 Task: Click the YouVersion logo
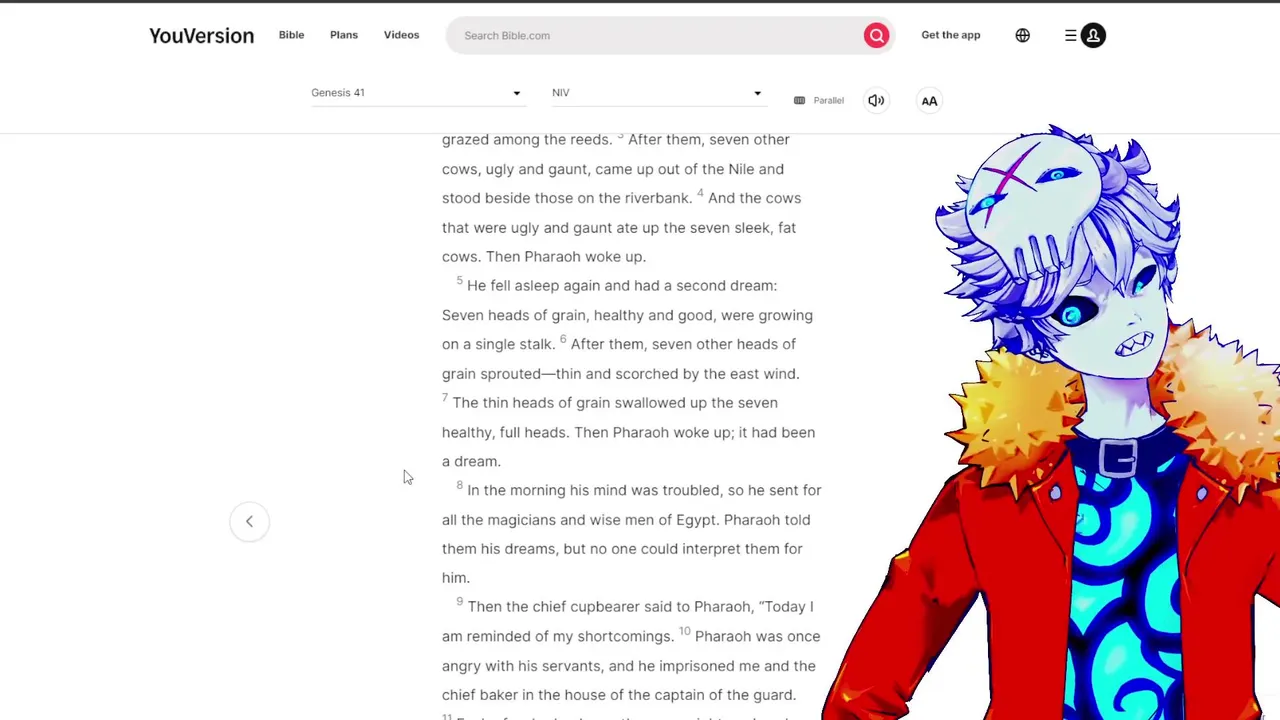click(201, 36)
